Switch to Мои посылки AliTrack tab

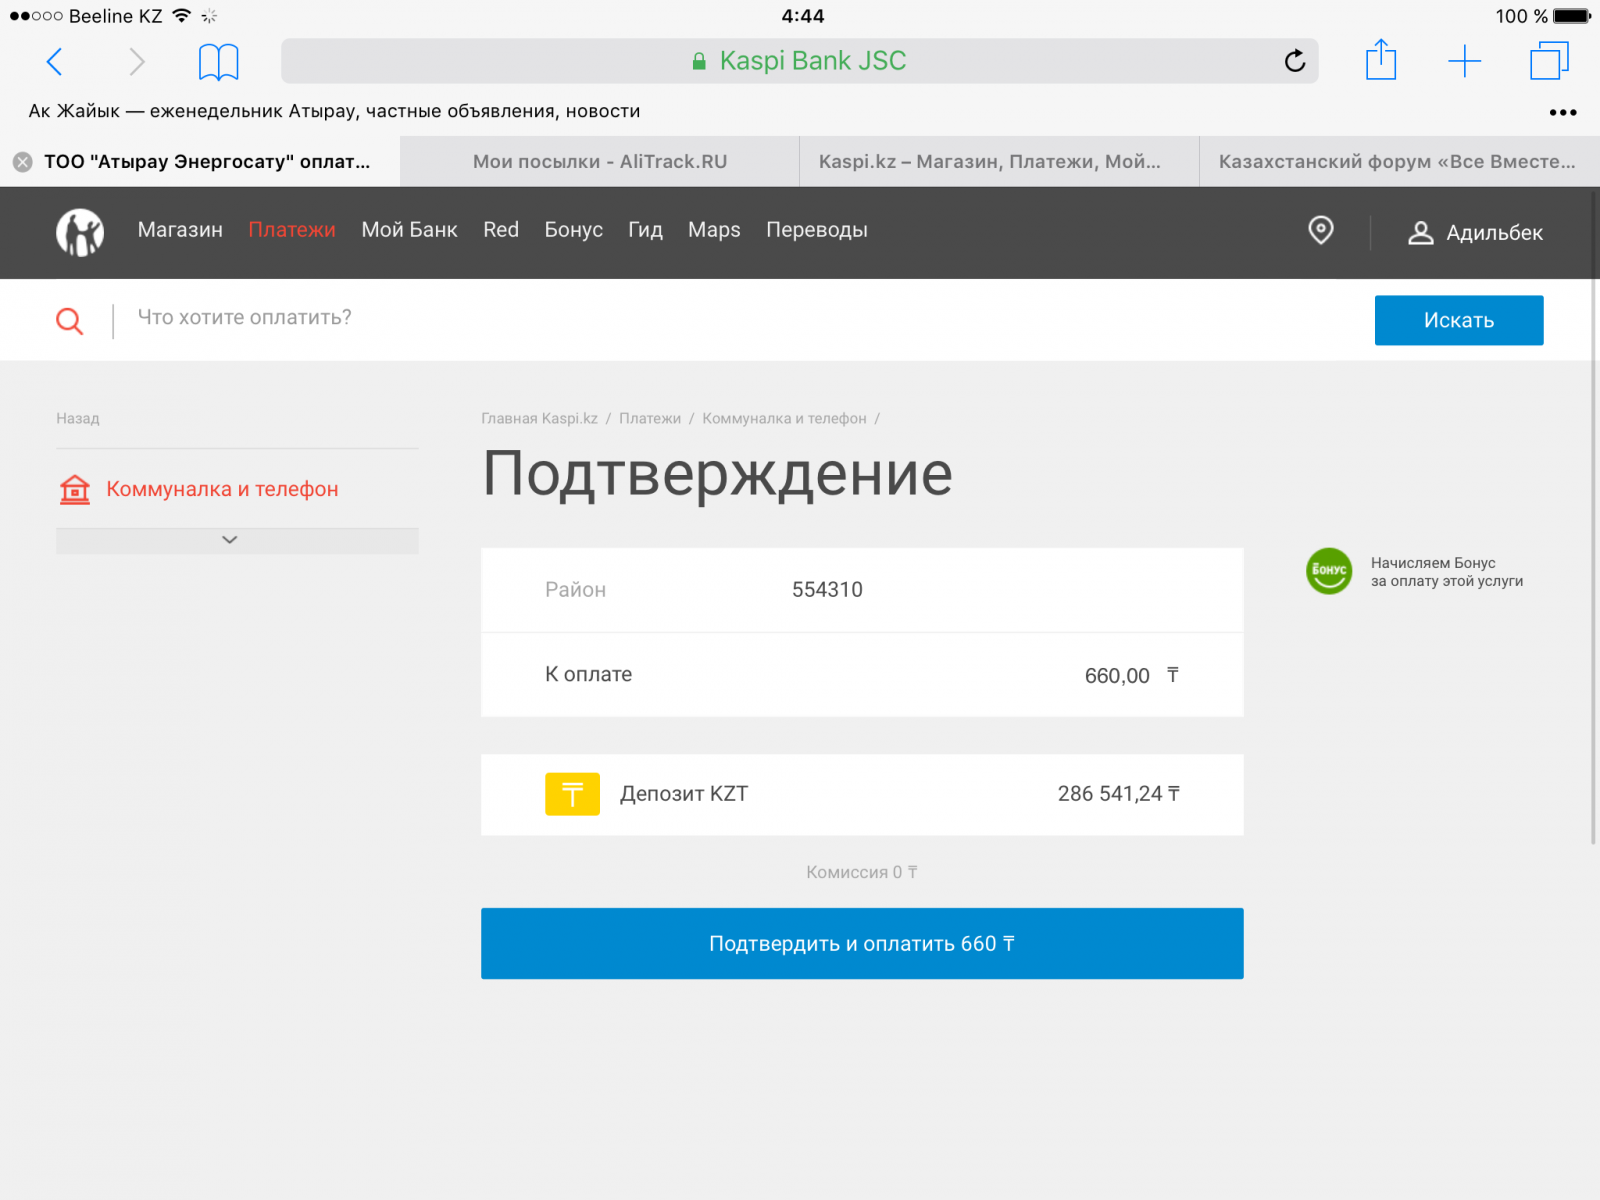600,162
